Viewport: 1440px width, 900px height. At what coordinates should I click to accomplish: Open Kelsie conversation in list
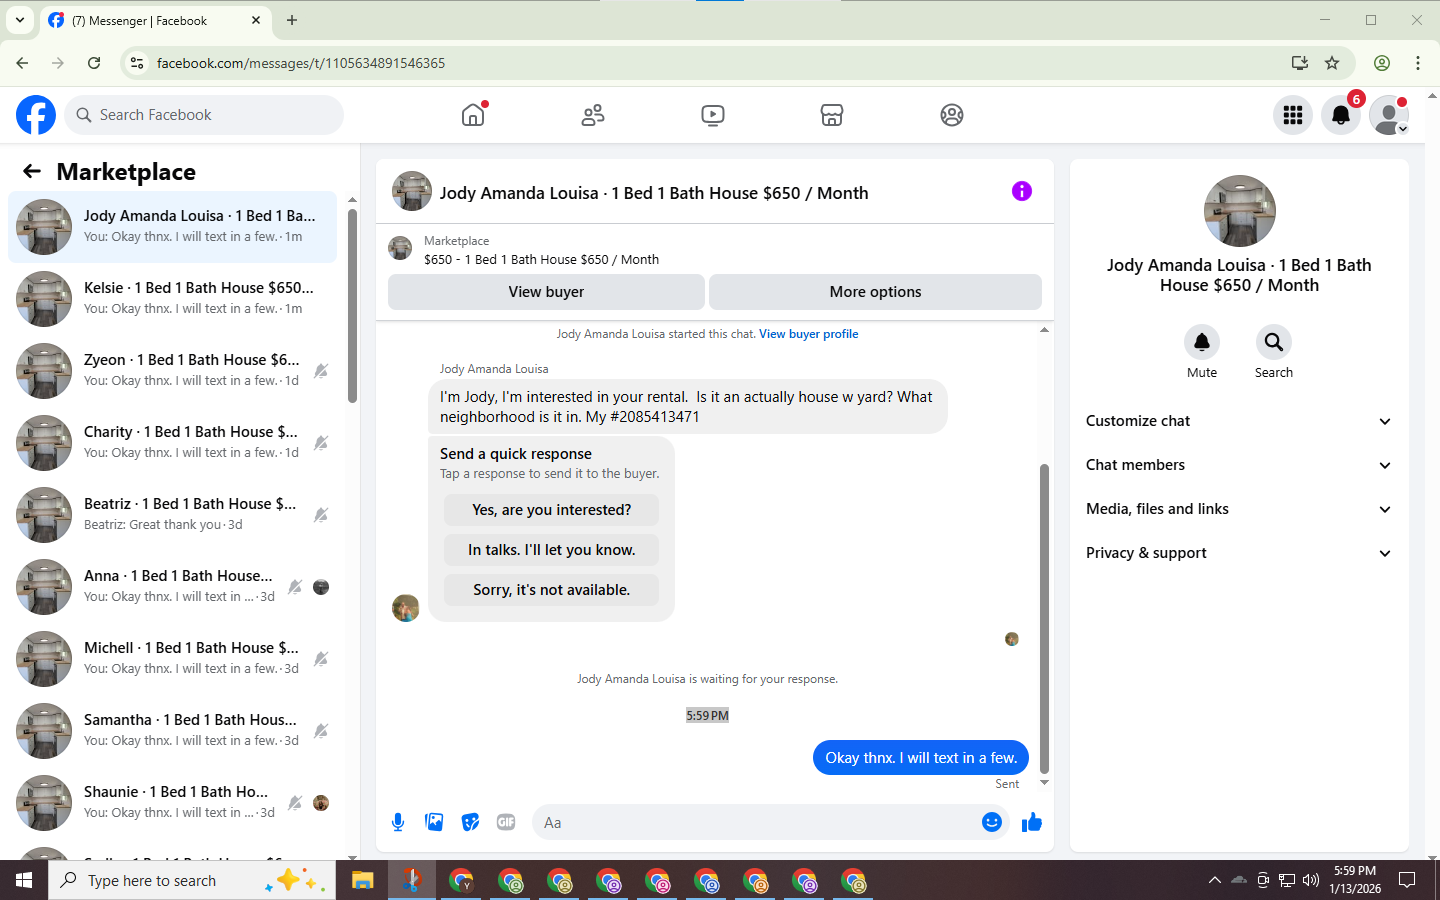[x=172, y=299]
